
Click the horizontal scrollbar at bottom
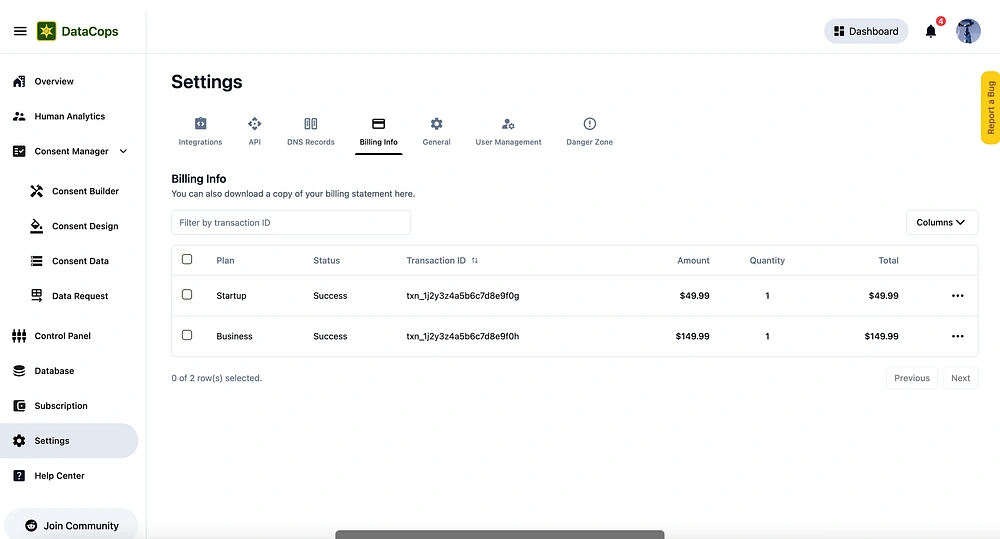click(499, 535)
